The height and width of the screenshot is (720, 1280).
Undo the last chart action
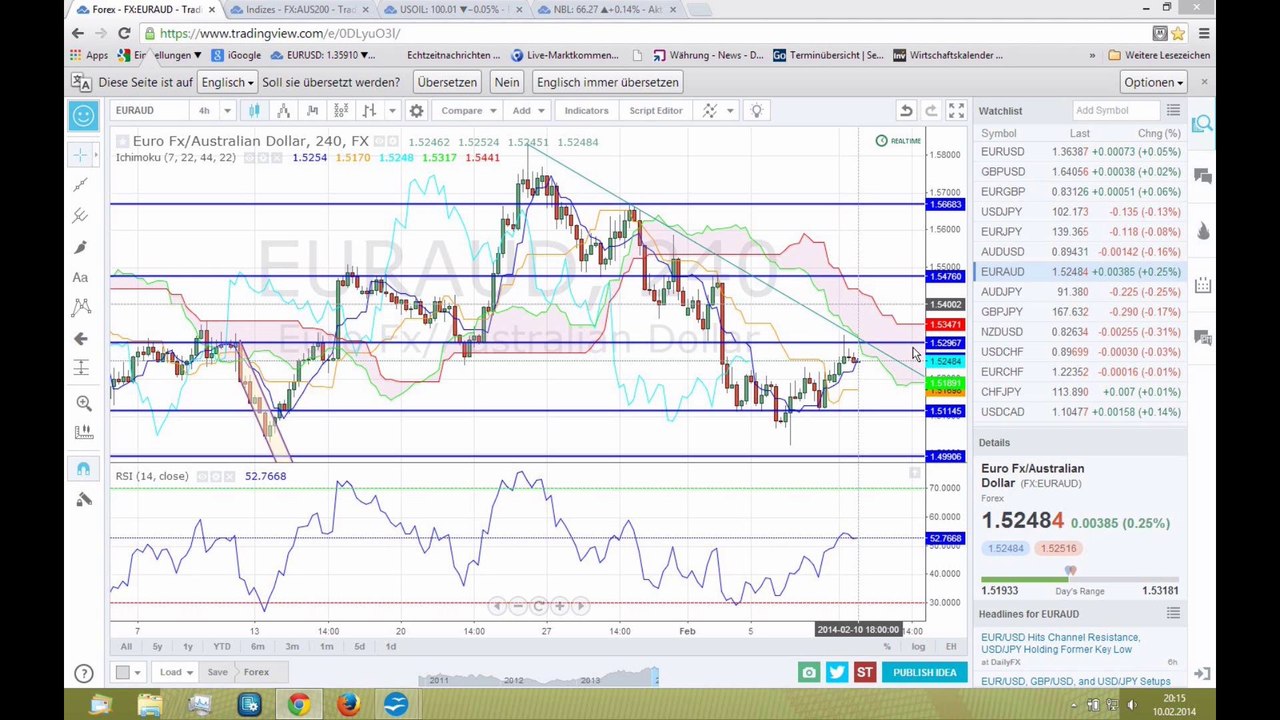tap(905, 111)
